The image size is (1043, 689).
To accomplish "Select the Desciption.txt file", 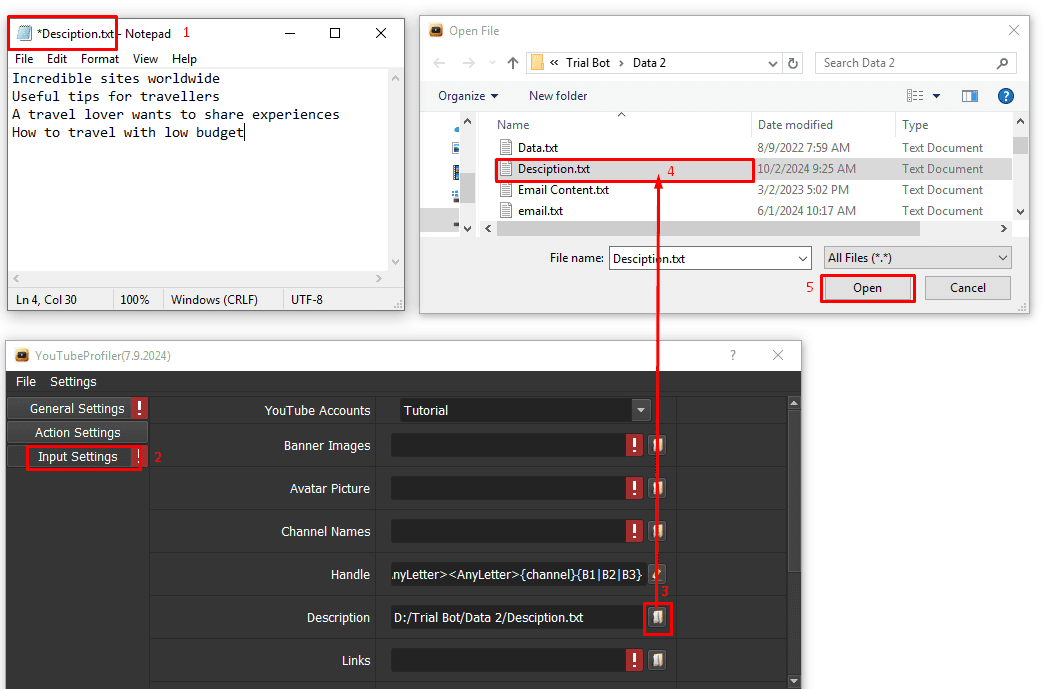I will pyautogui.click(x=553, y=169).
